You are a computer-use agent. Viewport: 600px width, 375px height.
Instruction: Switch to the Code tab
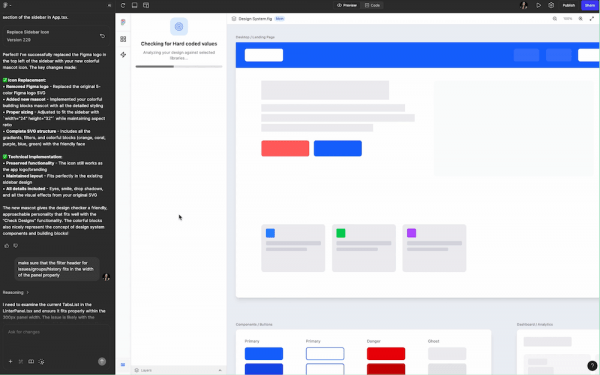point(372,5)
